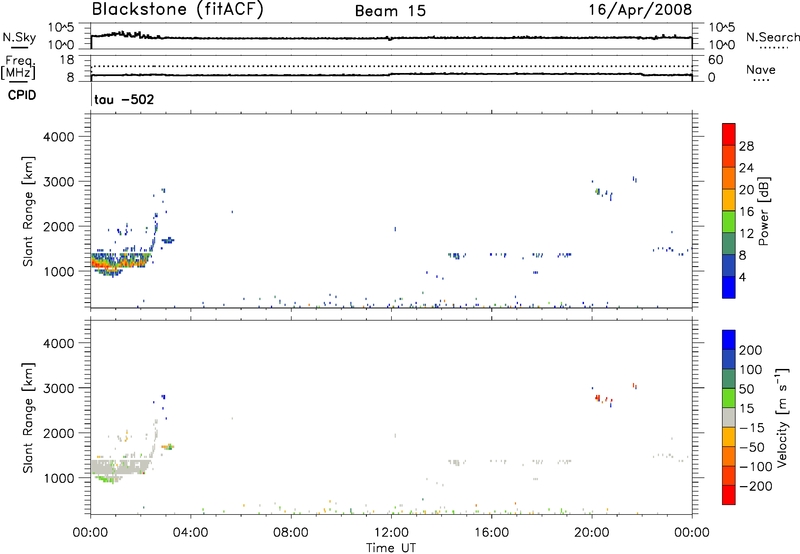Select the 'Nave' legend label
Screen dimensions: 800x554
click(761, 69)
